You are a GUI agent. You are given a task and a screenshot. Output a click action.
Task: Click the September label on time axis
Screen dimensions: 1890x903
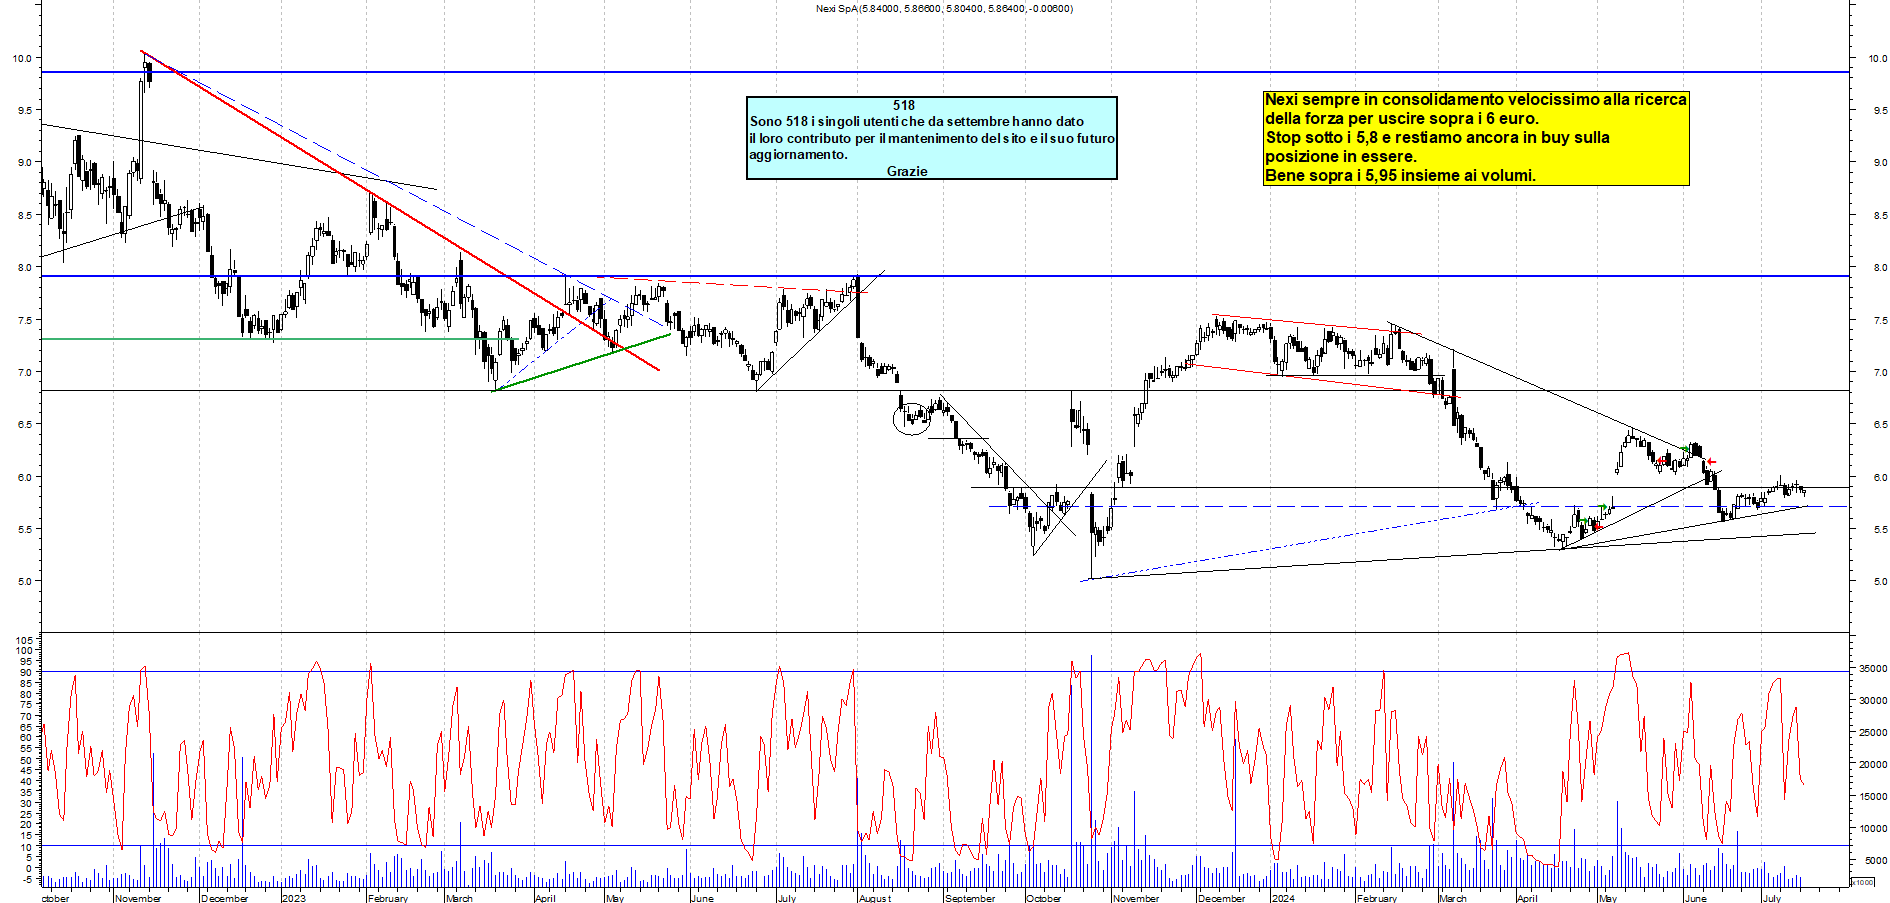970,898
